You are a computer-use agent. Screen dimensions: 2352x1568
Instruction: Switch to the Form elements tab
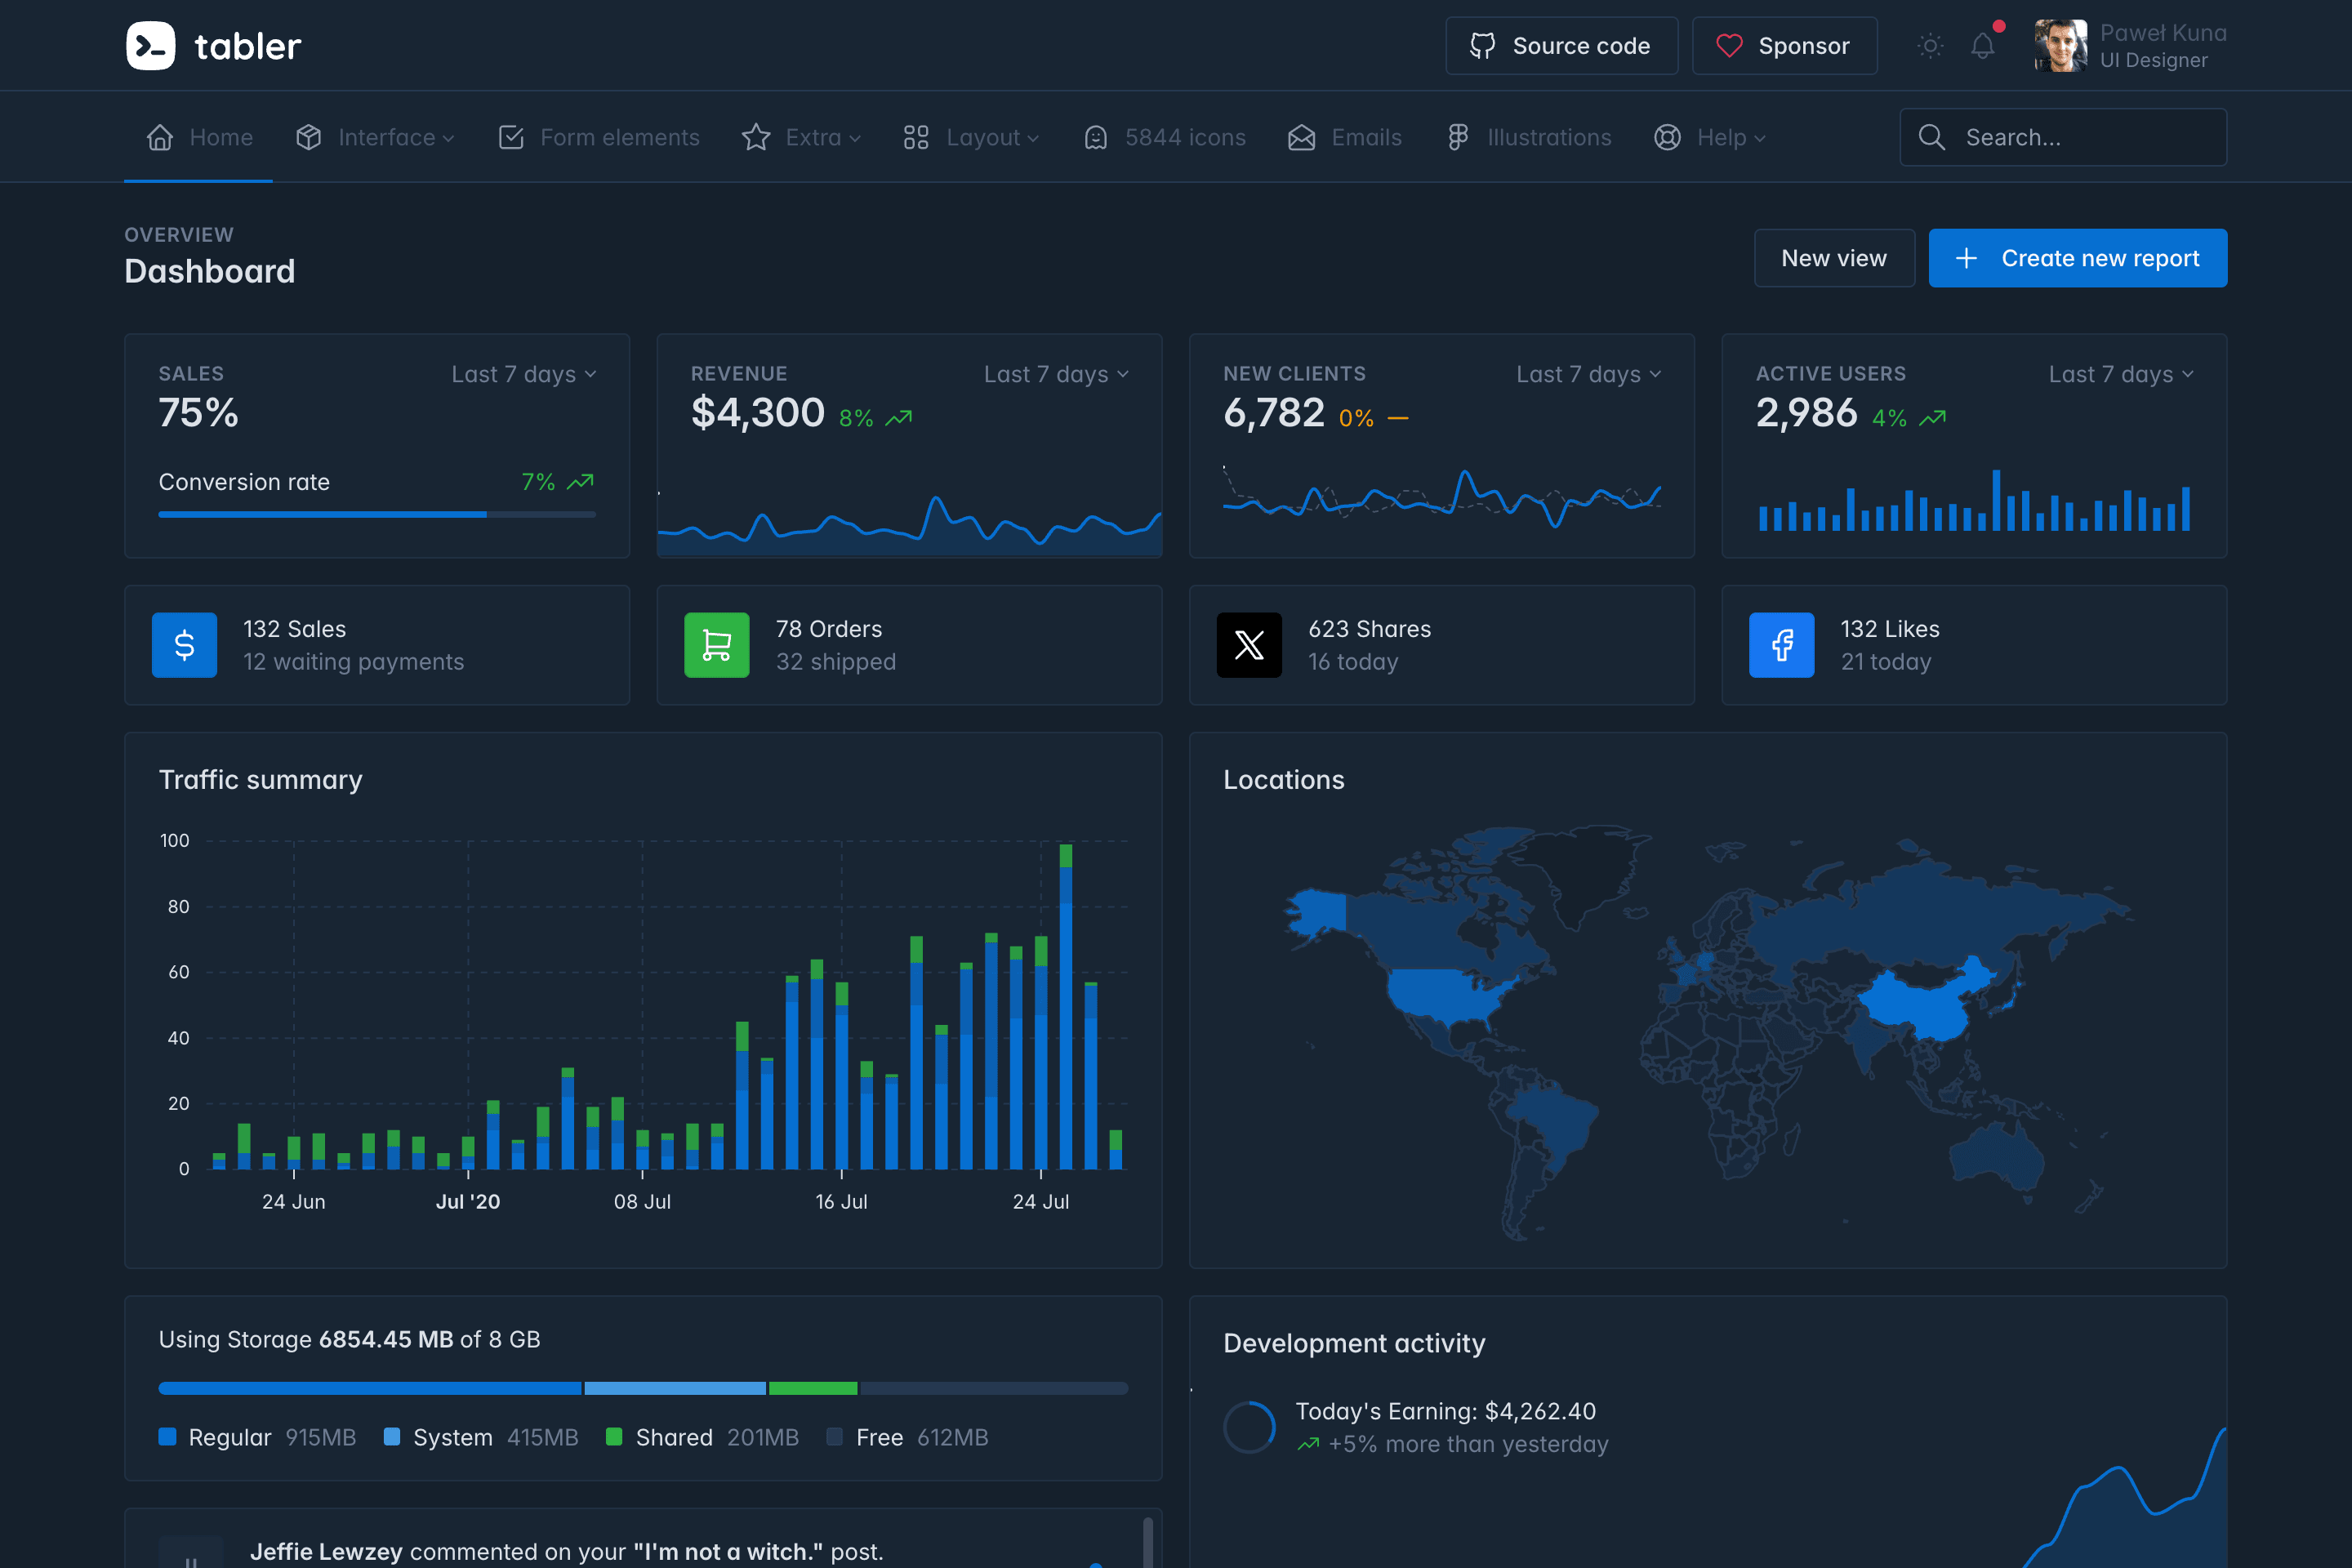tap(597, 137)
